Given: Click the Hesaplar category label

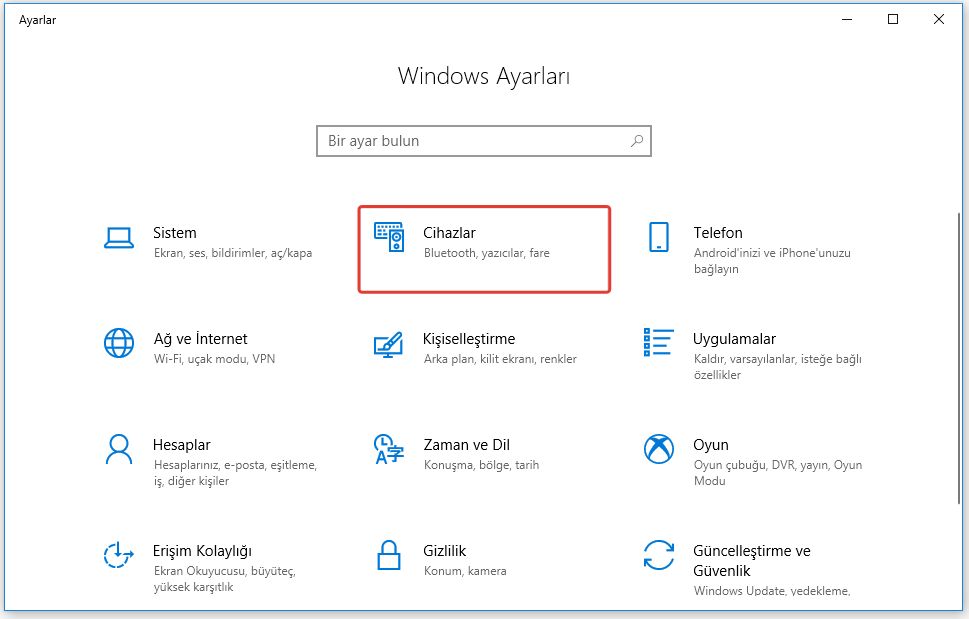Looking at the screenshot, I should [181, 445].
